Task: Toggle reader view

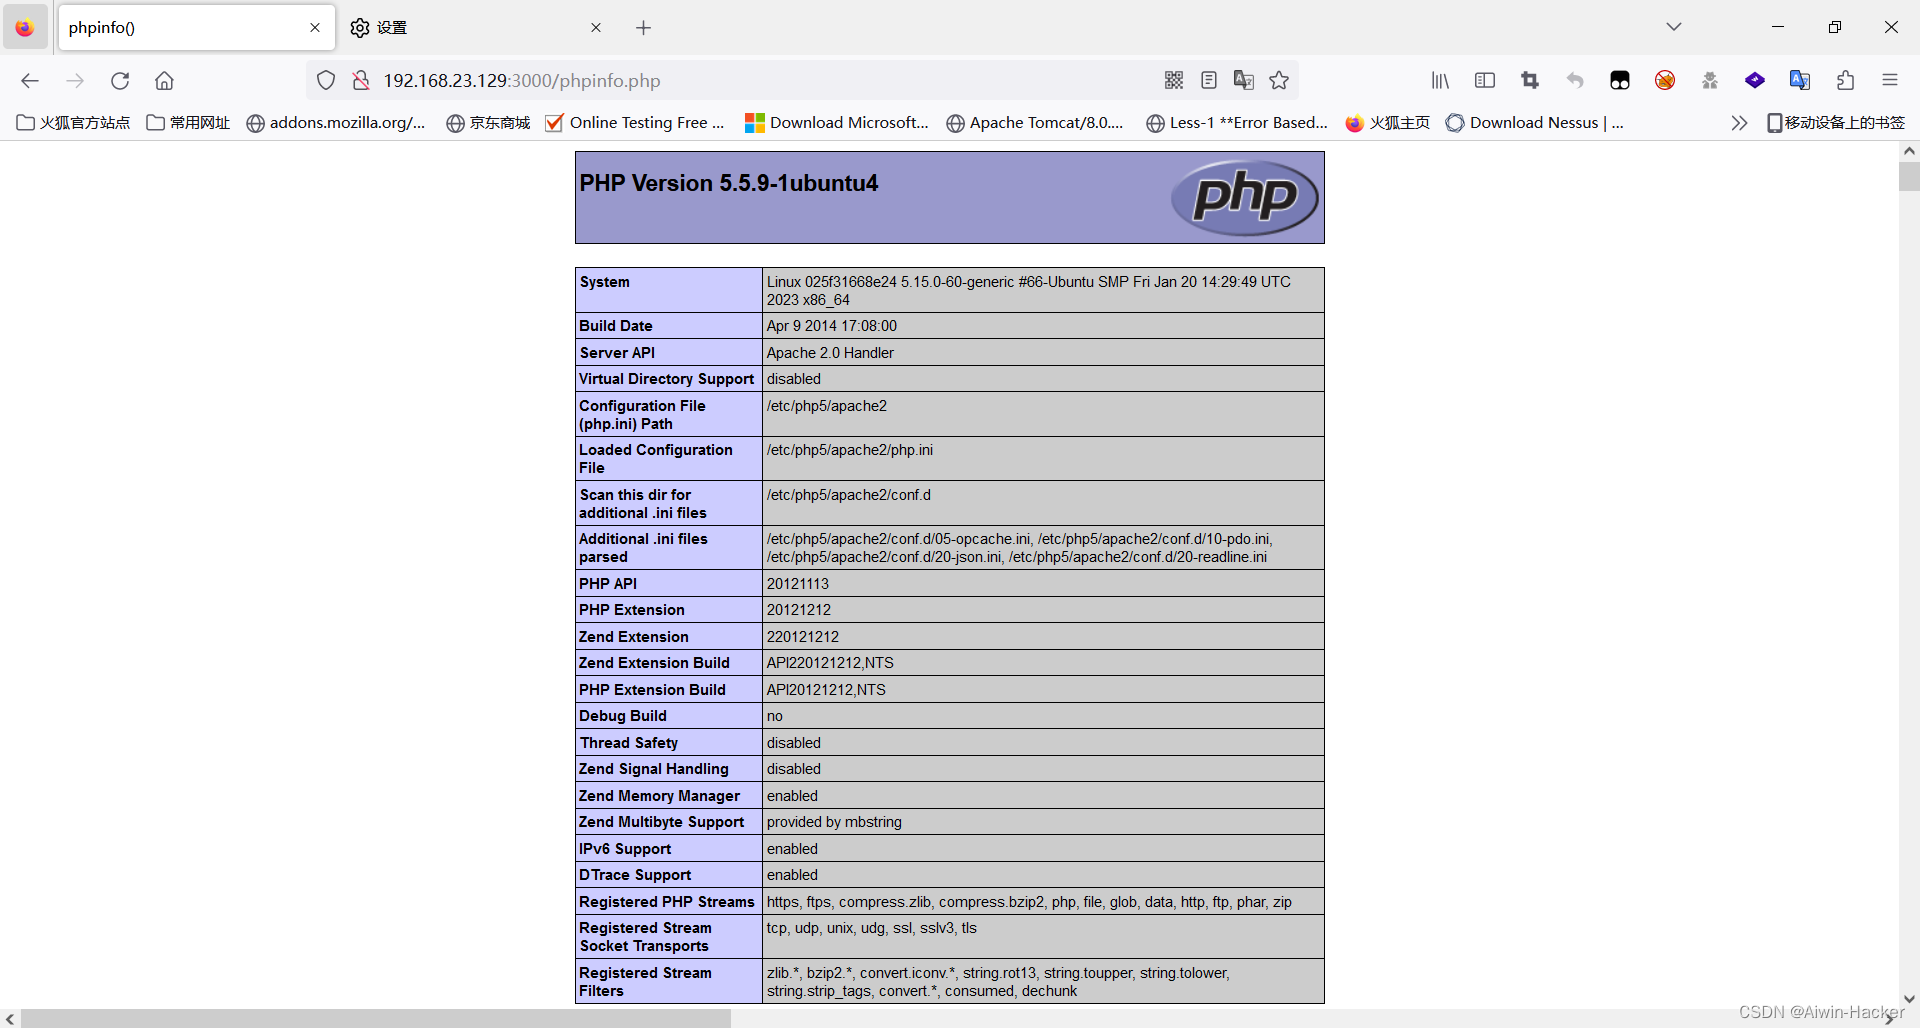Action: [x=1209, y=81]
